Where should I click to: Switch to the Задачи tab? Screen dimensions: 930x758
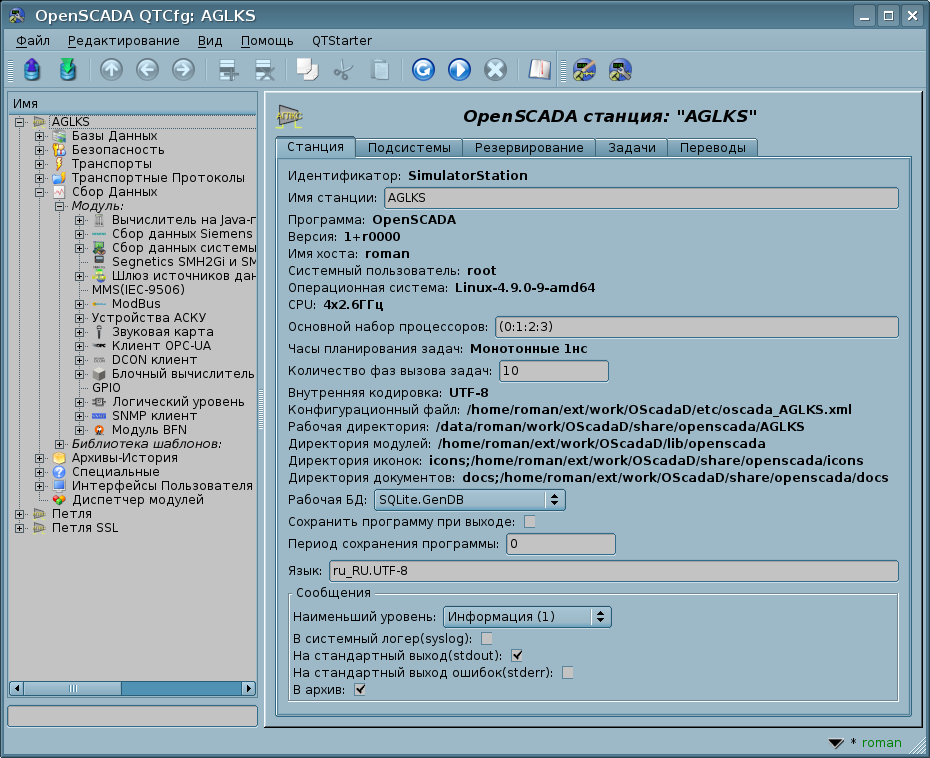[632, 148]
